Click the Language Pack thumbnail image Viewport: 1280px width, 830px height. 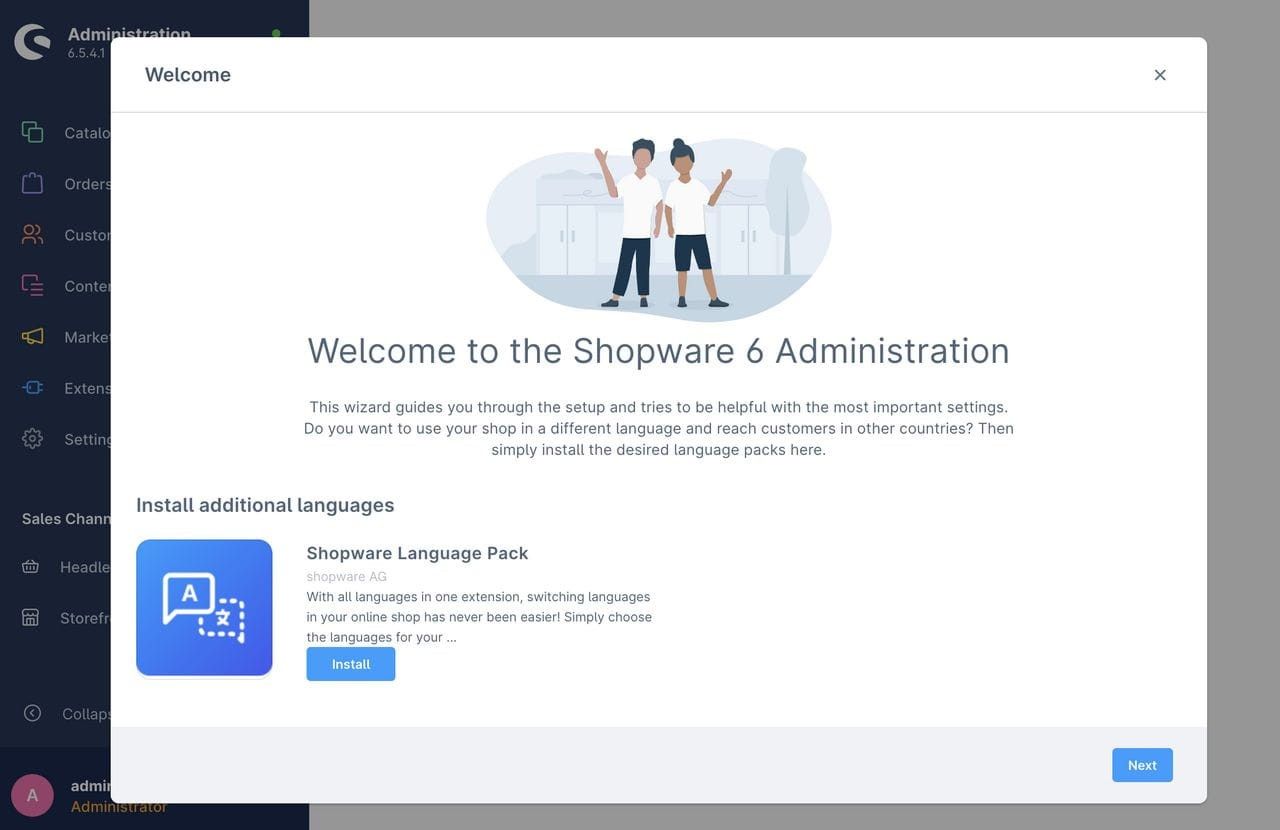click(x=204, y=608)
